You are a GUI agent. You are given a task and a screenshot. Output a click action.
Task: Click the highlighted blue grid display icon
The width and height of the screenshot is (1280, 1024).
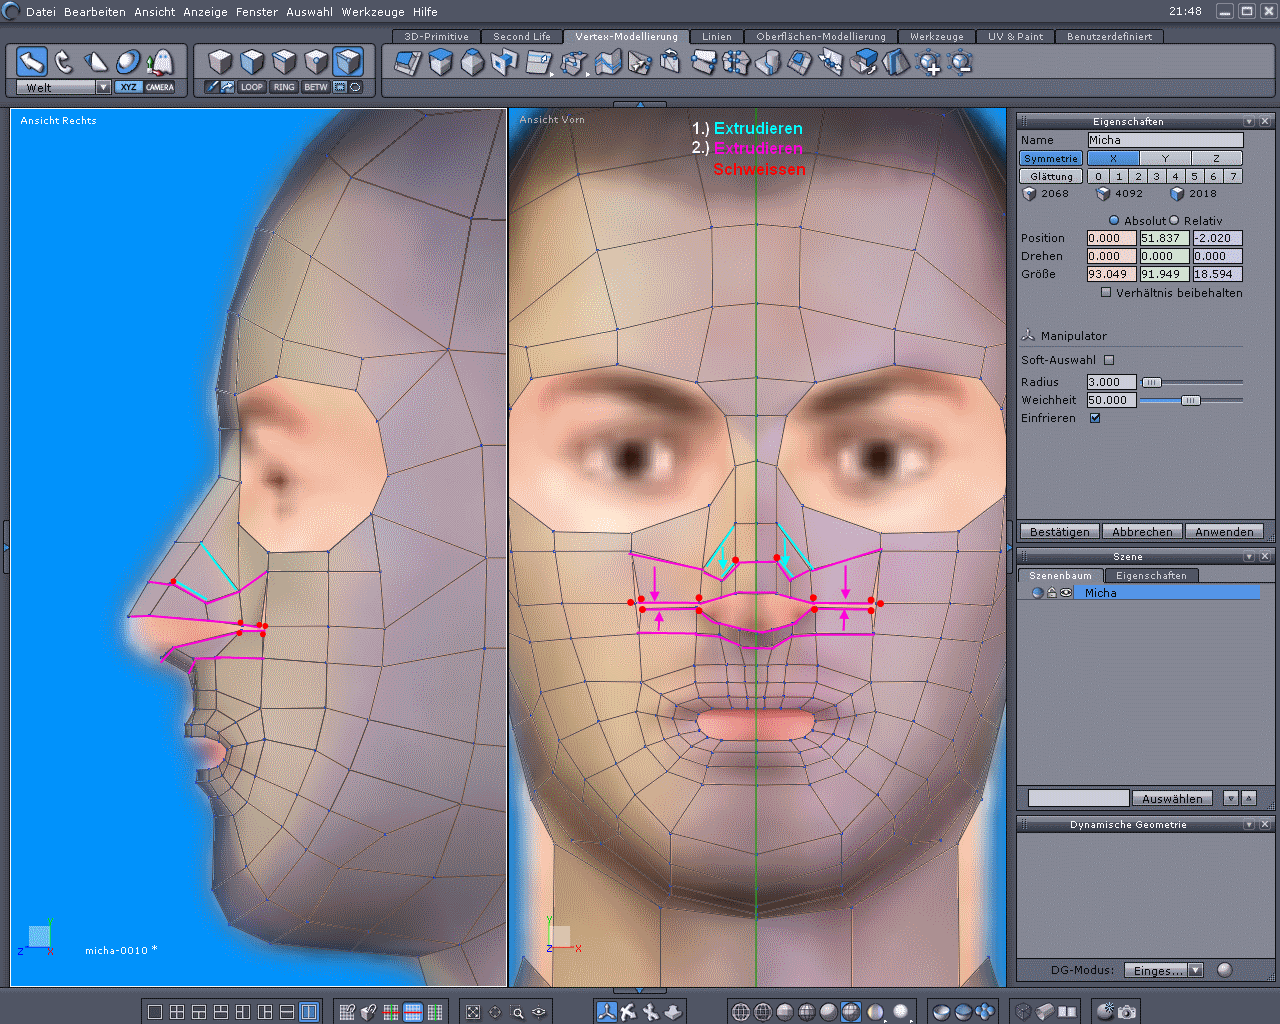pos(413,1012)
